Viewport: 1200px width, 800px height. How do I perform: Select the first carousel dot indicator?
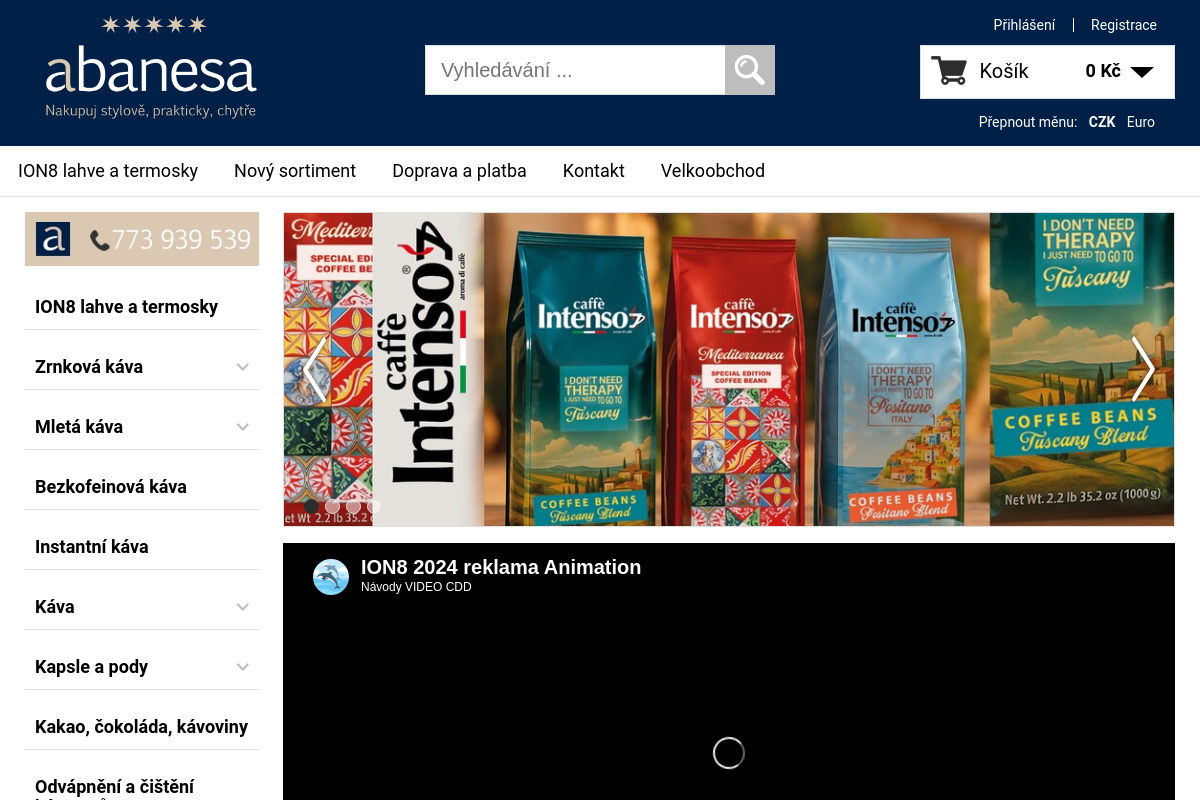312,507
